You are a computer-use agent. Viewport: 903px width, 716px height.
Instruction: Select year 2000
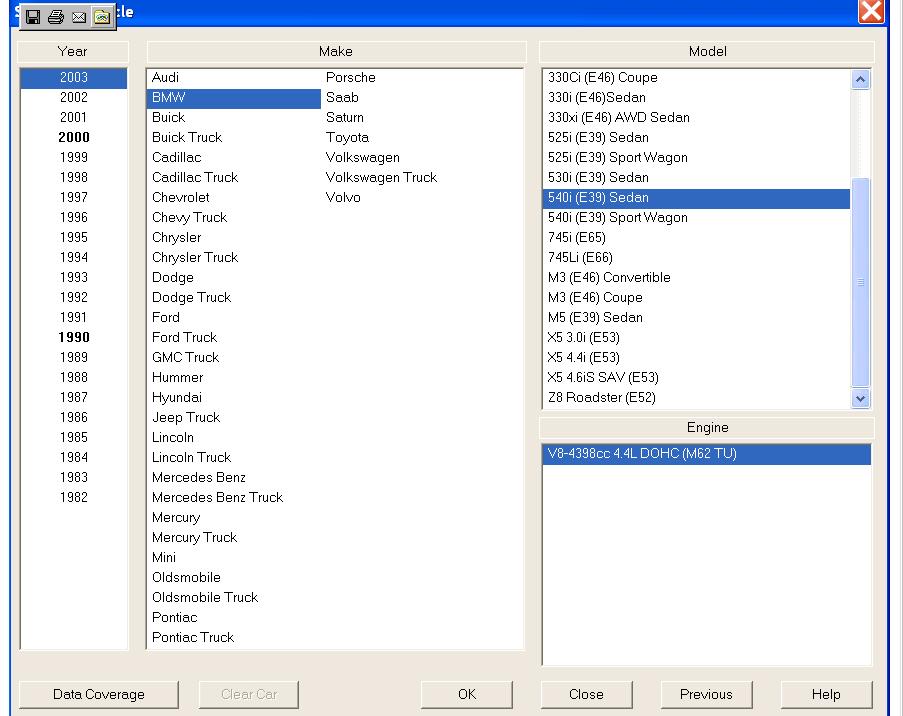coord(74,137)
